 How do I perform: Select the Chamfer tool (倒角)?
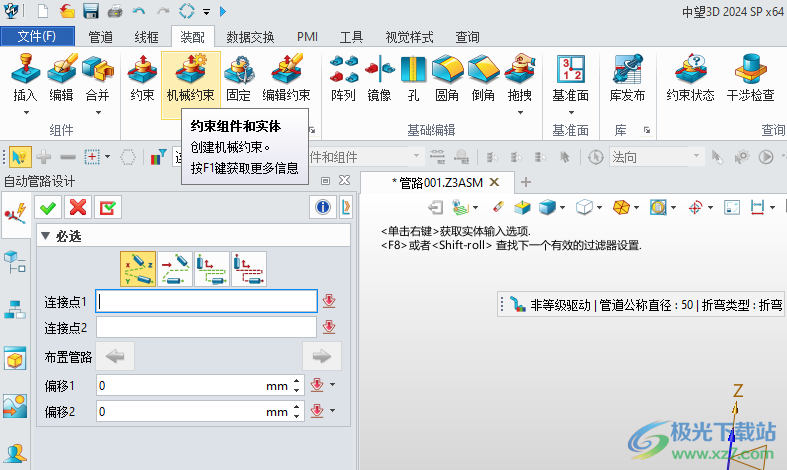483,78
